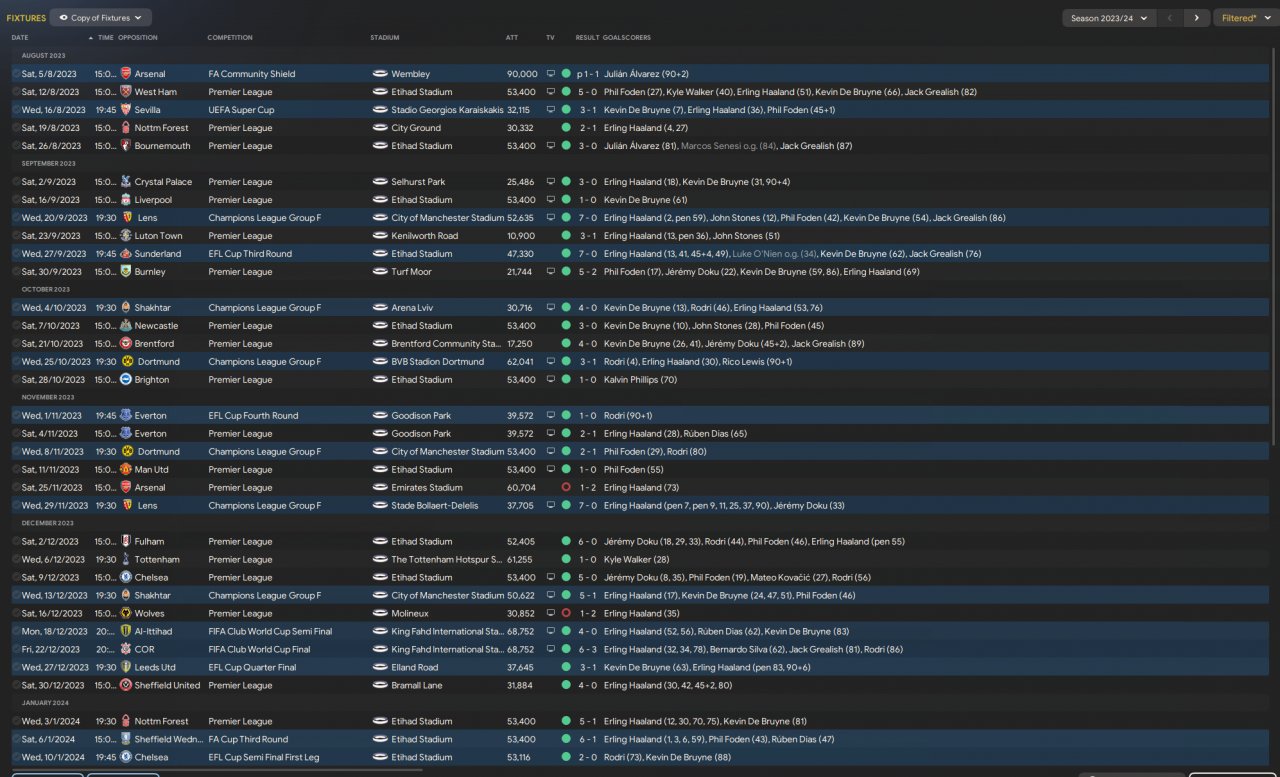Click the Sevilla club badge
Image resolution: width=1280 pixels, height=777 pixels.
125,110
